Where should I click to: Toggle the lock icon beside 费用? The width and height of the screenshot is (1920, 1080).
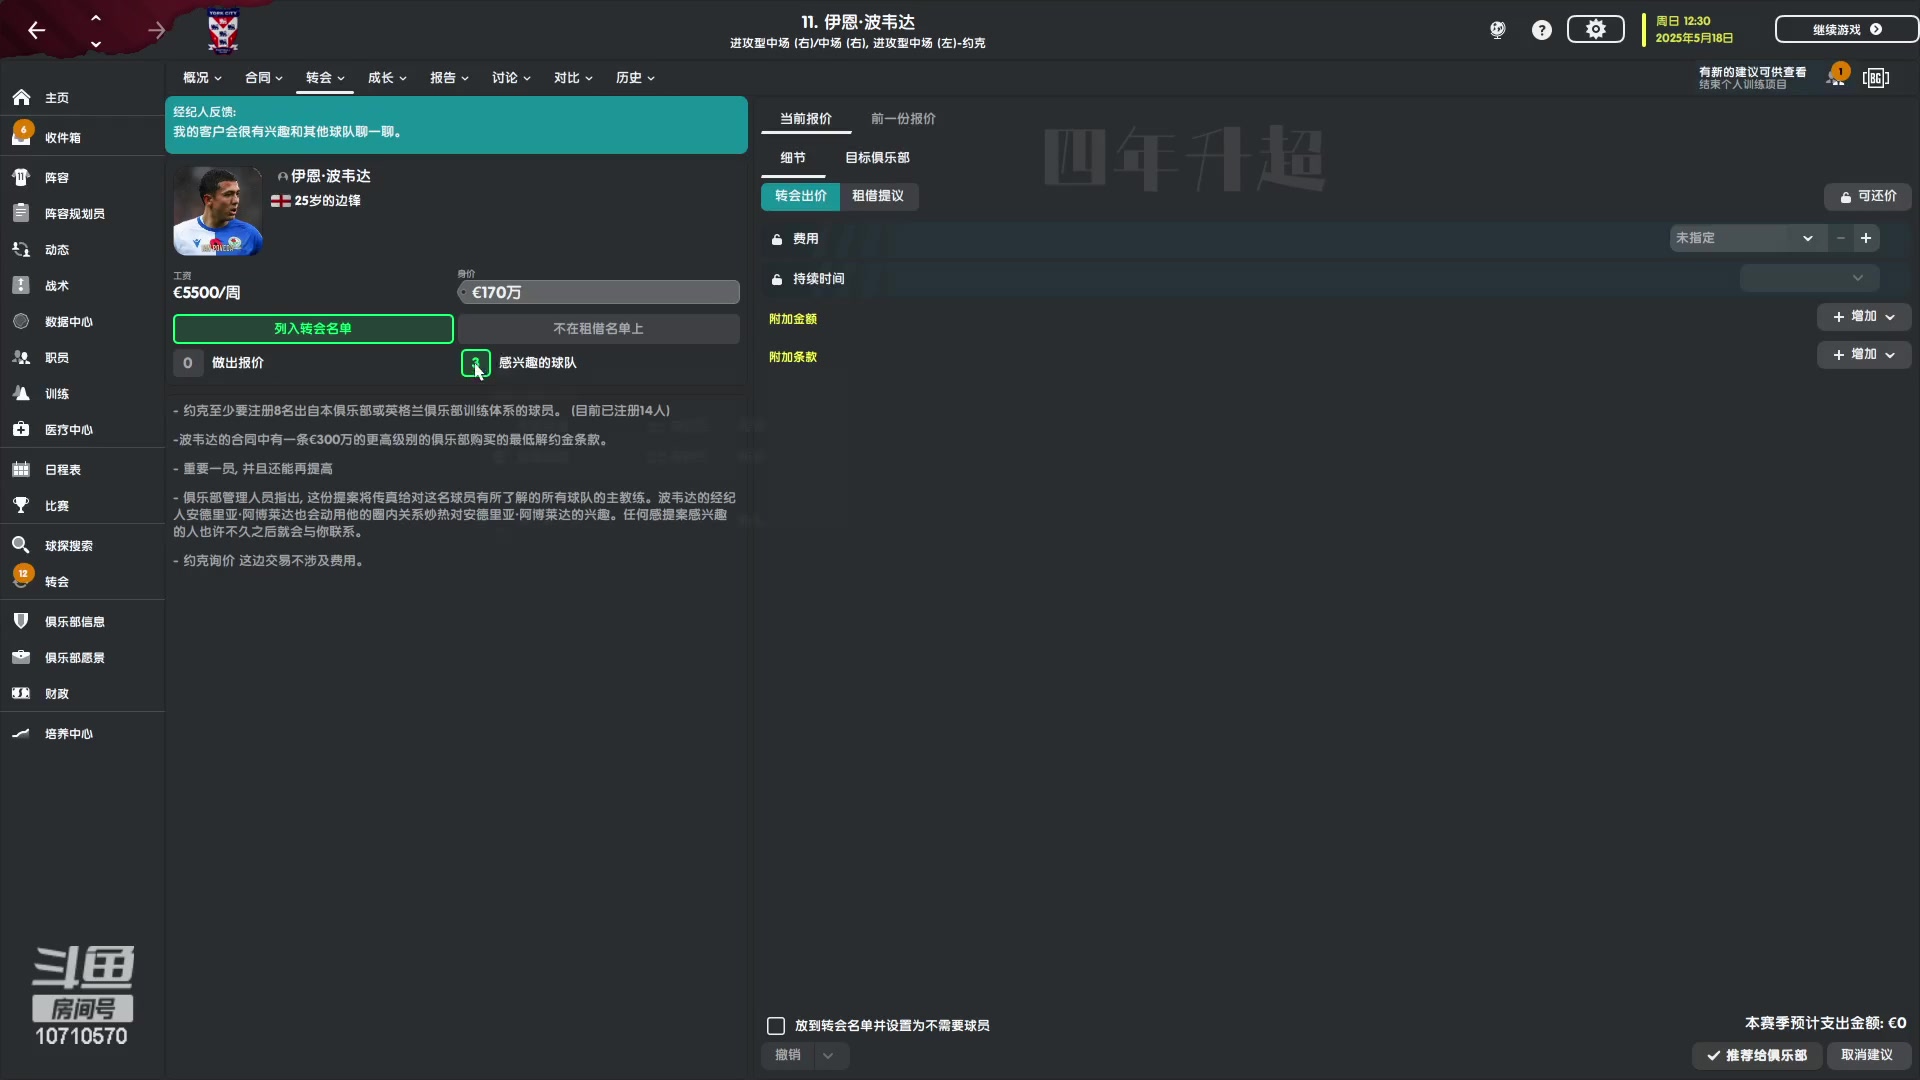click(x=776, y=240)
